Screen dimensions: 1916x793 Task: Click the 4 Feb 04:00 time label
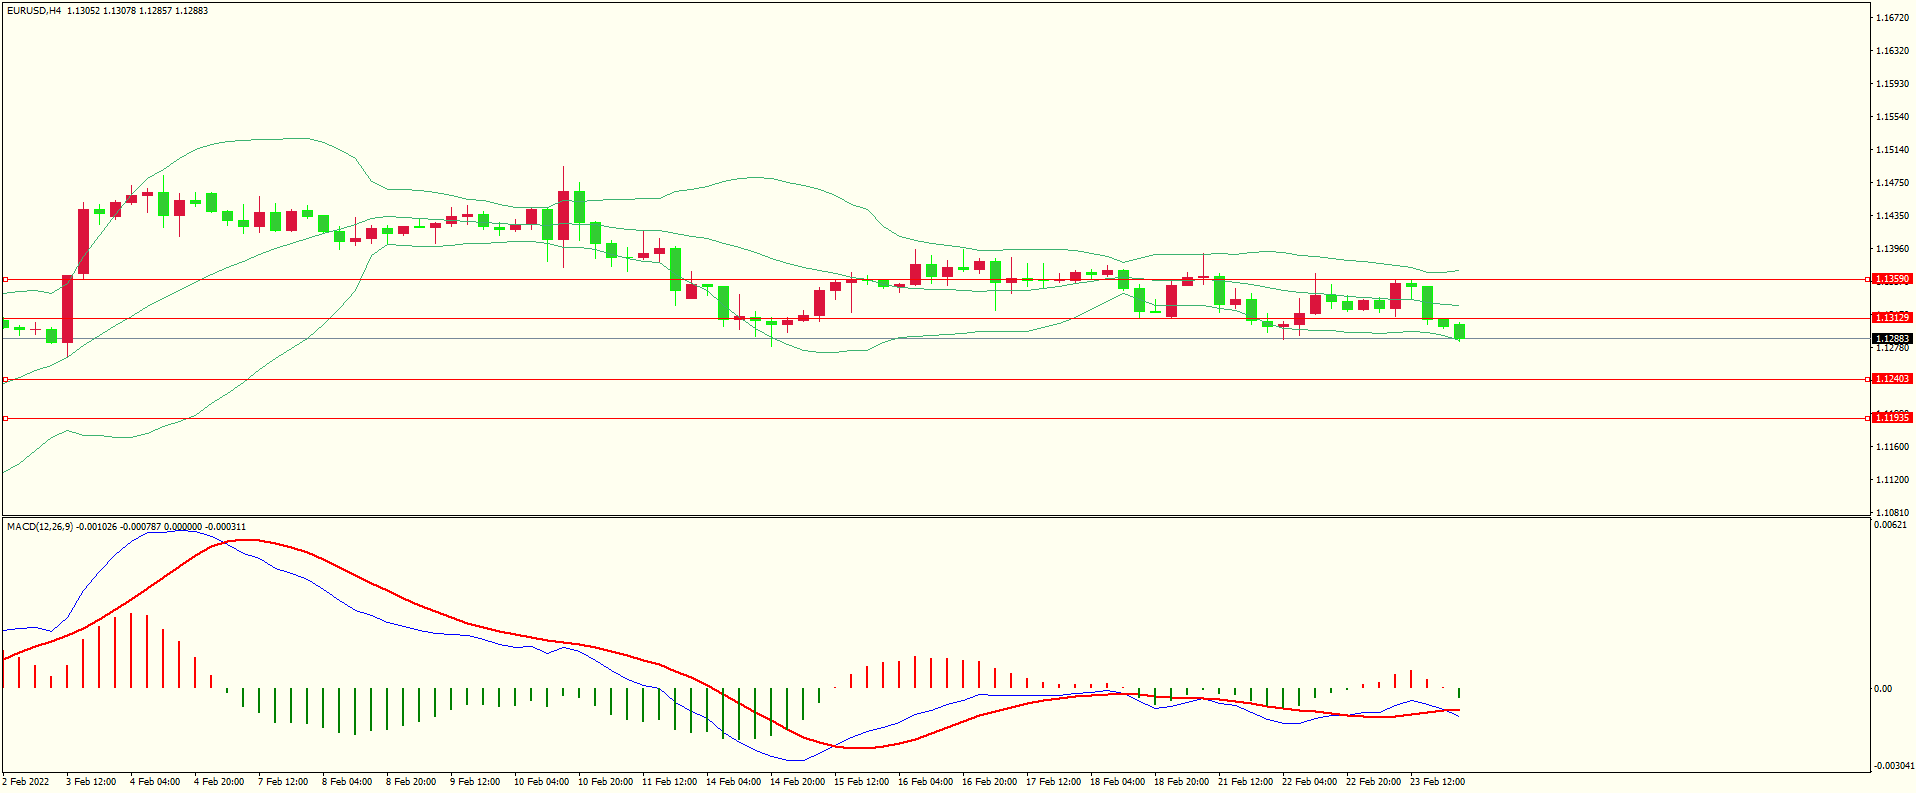[x=155, y=782]
